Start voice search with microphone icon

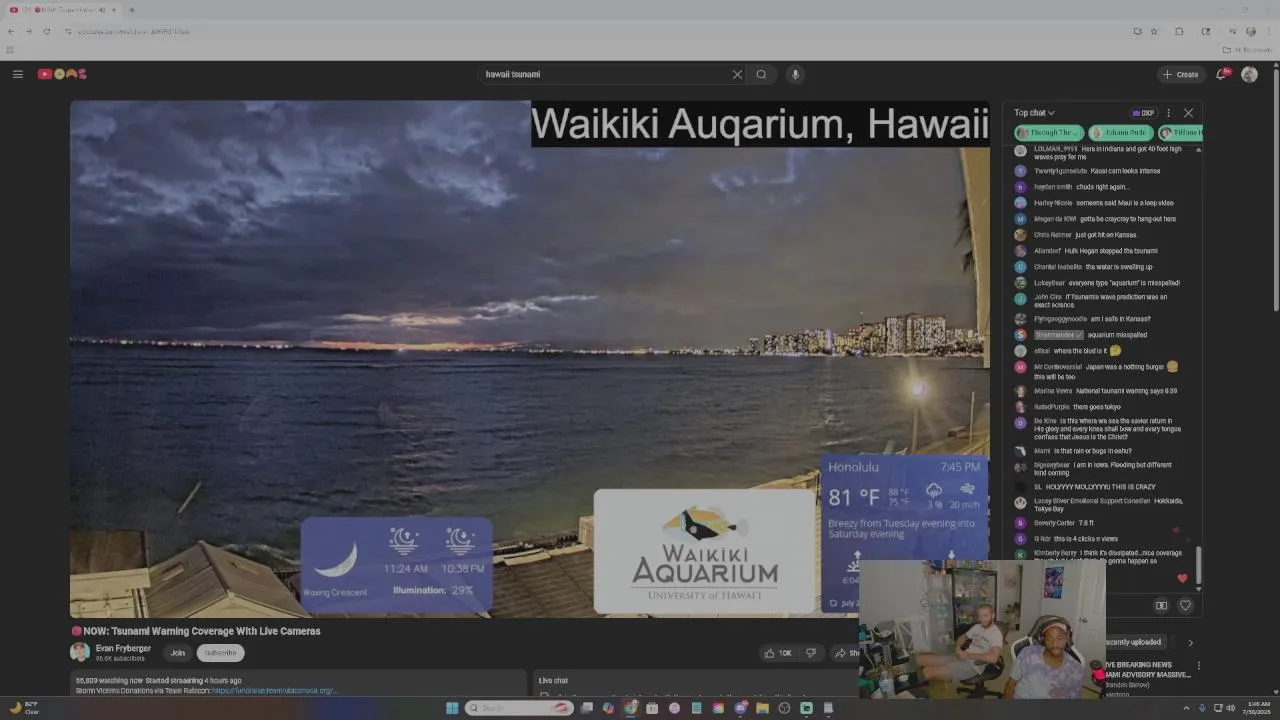click(x=795, y=74)
